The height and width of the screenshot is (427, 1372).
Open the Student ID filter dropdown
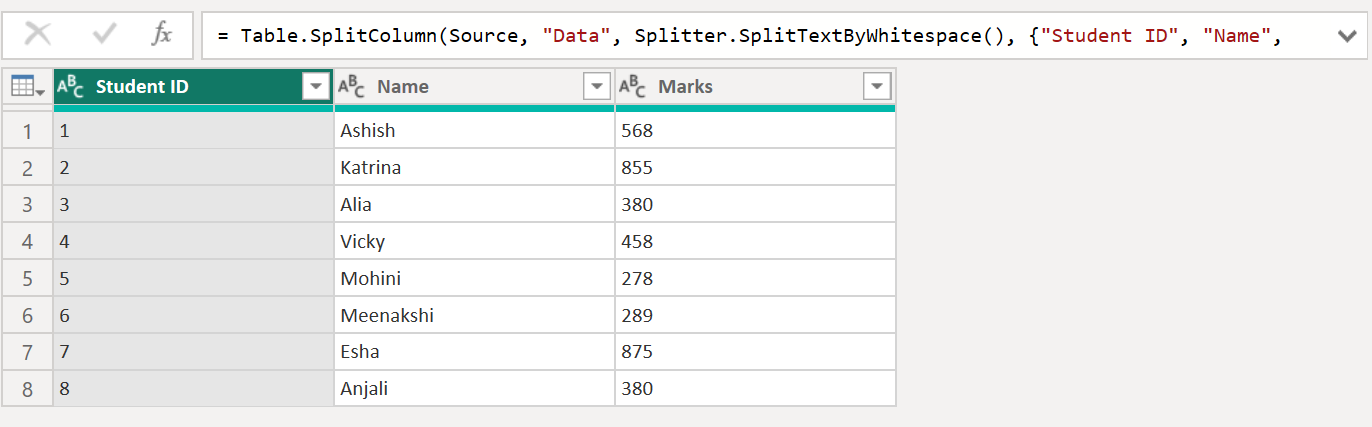[x=316, y=87]
